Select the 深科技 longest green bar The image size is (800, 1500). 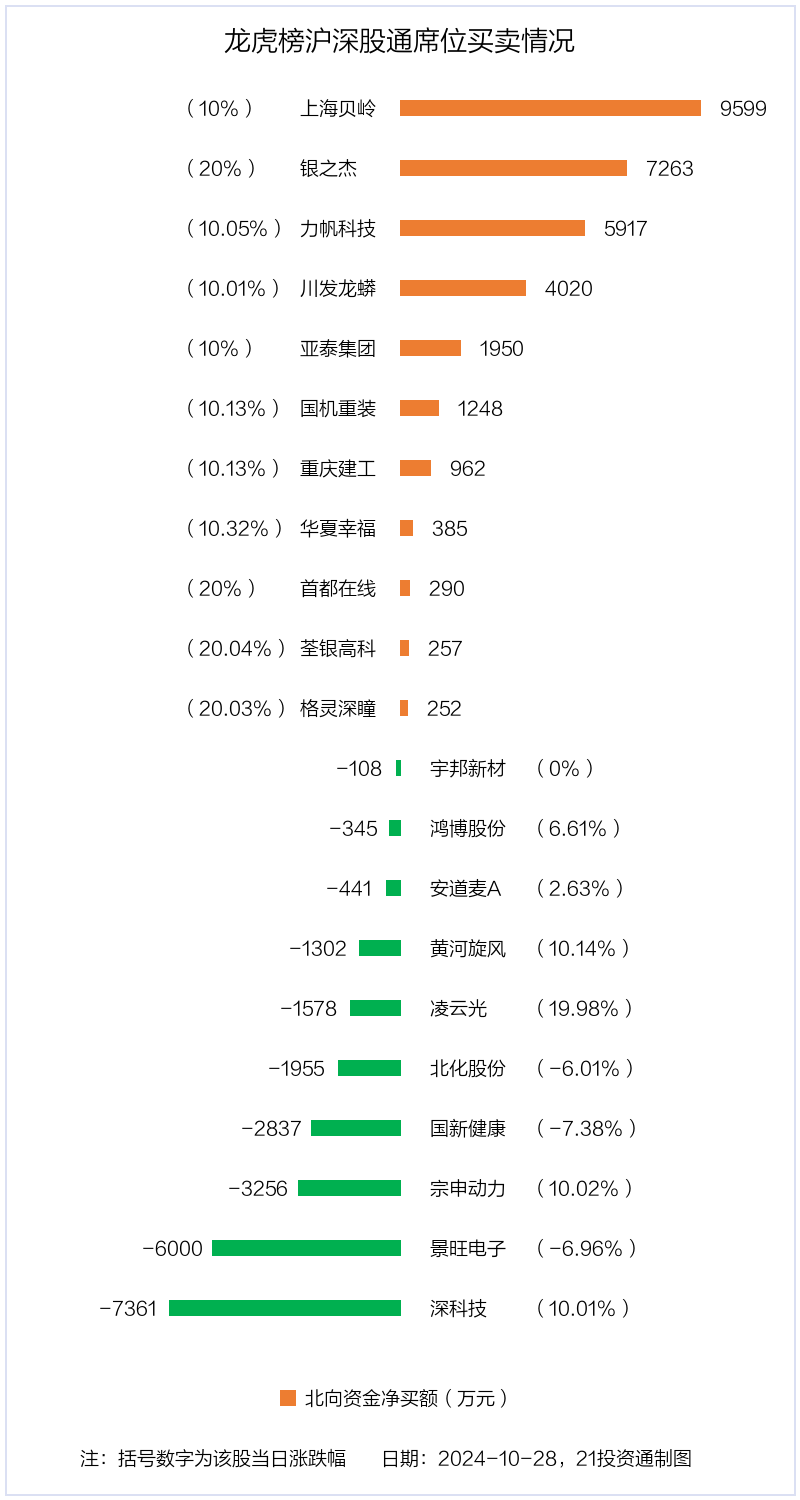pos(285,1308)
